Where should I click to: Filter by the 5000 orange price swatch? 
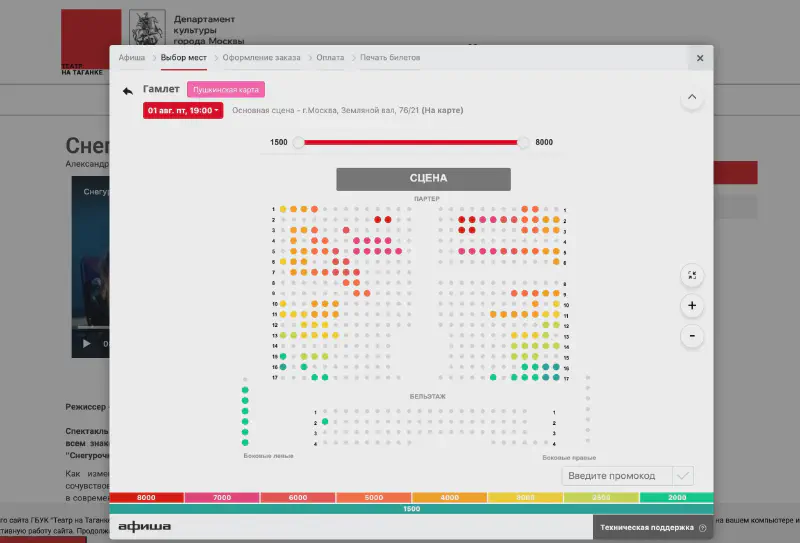click(373, 497)
